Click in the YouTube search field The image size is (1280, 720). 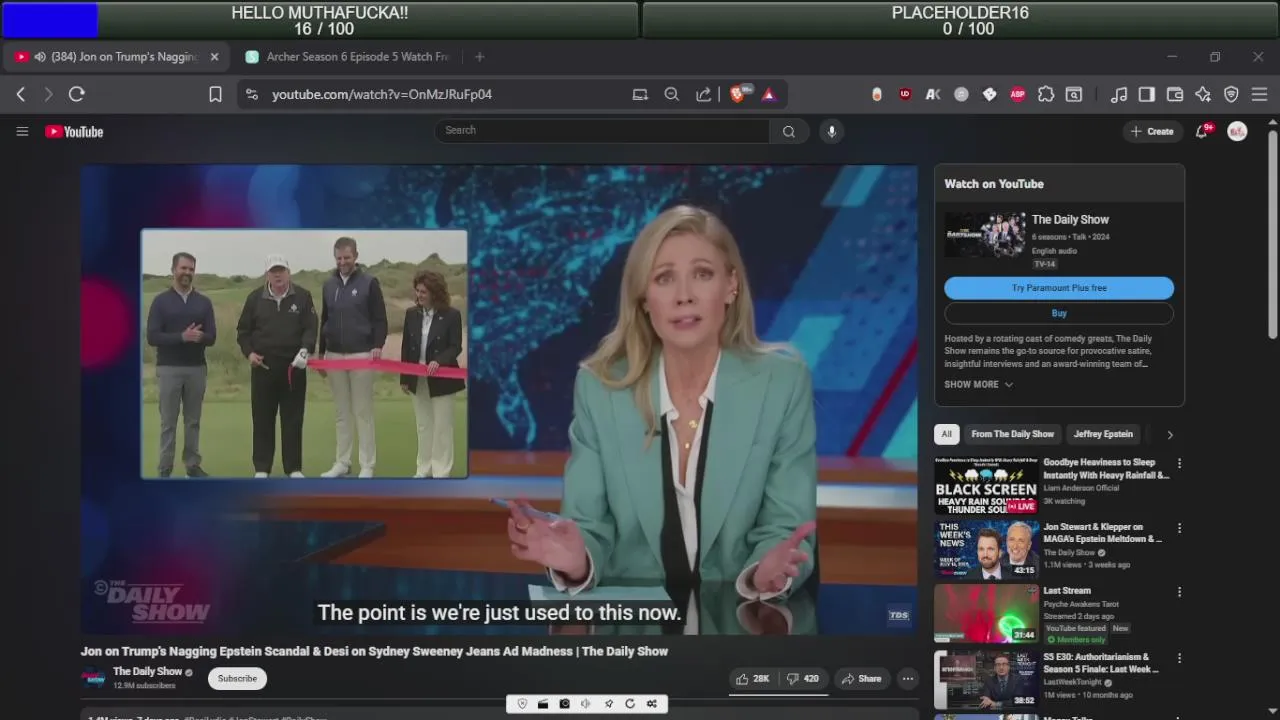pos(602,131)
